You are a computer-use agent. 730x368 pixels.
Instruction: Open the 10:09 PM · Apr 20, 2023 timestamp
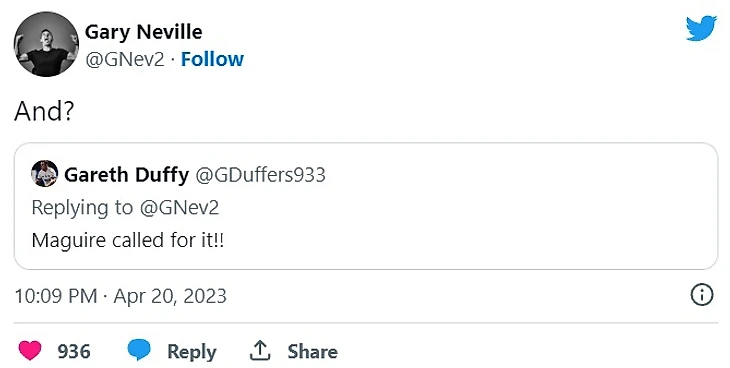tap(121, 296)
